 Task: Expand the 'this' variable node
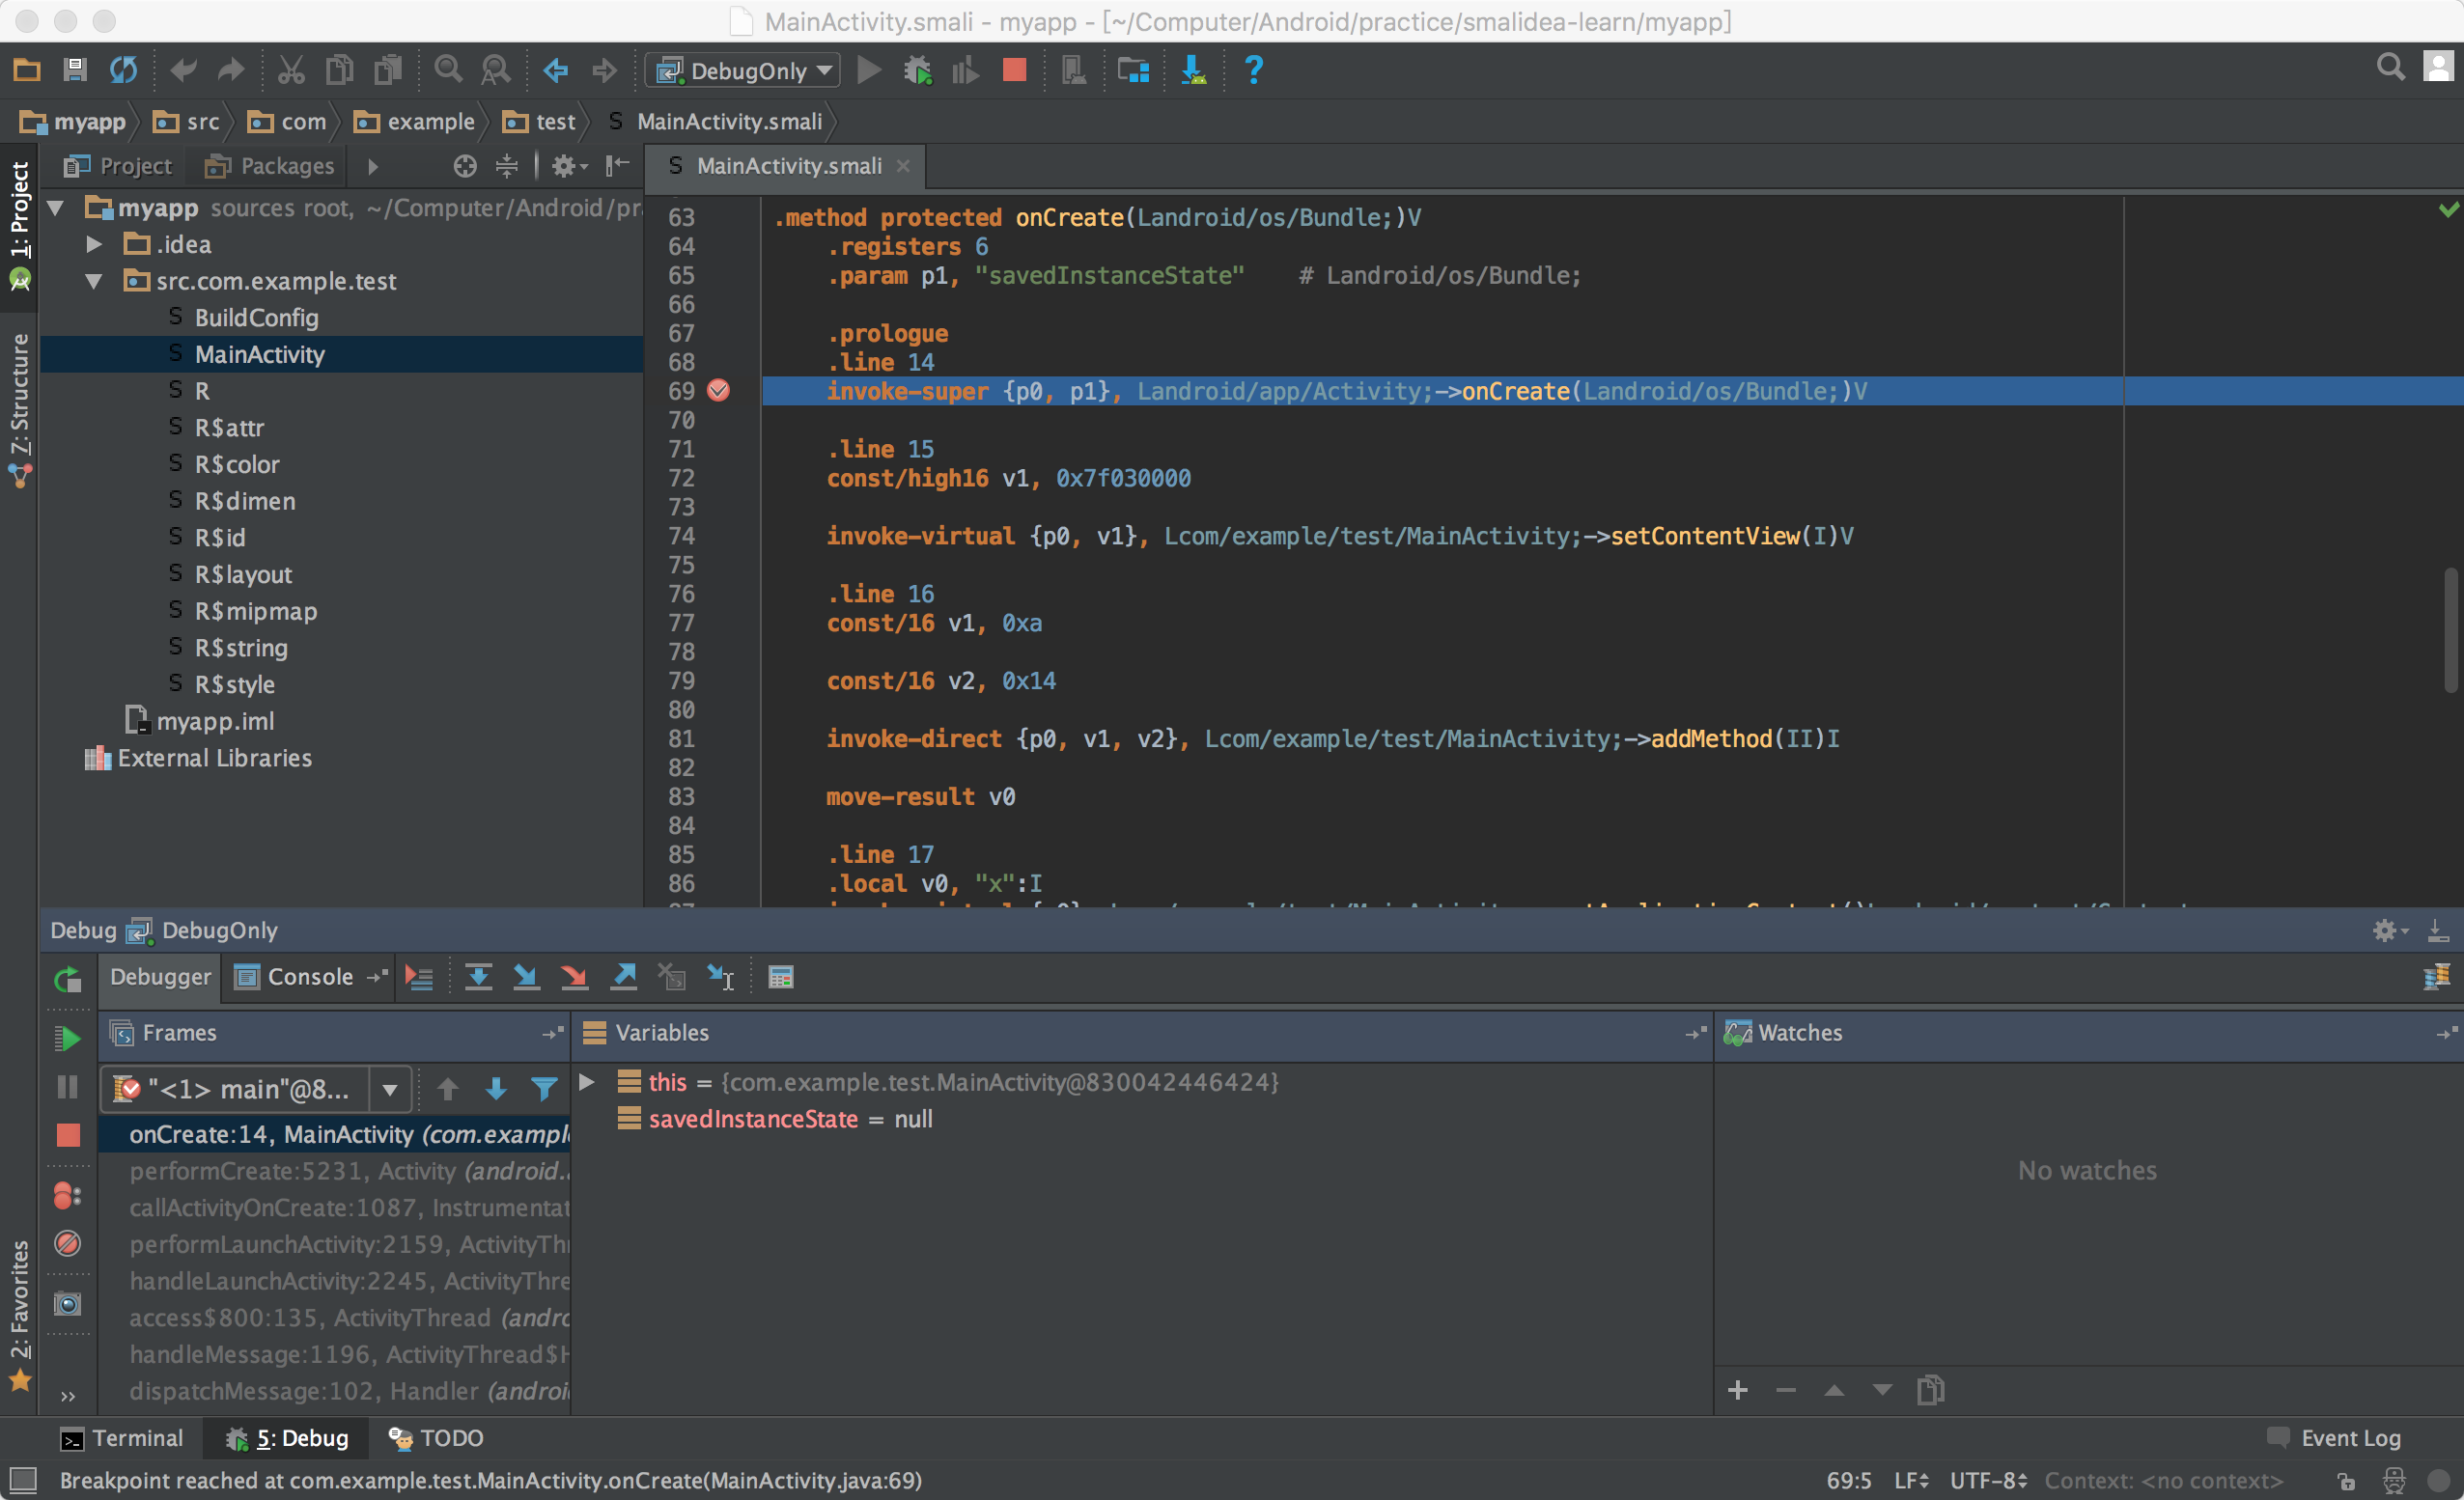(587, 1082)
